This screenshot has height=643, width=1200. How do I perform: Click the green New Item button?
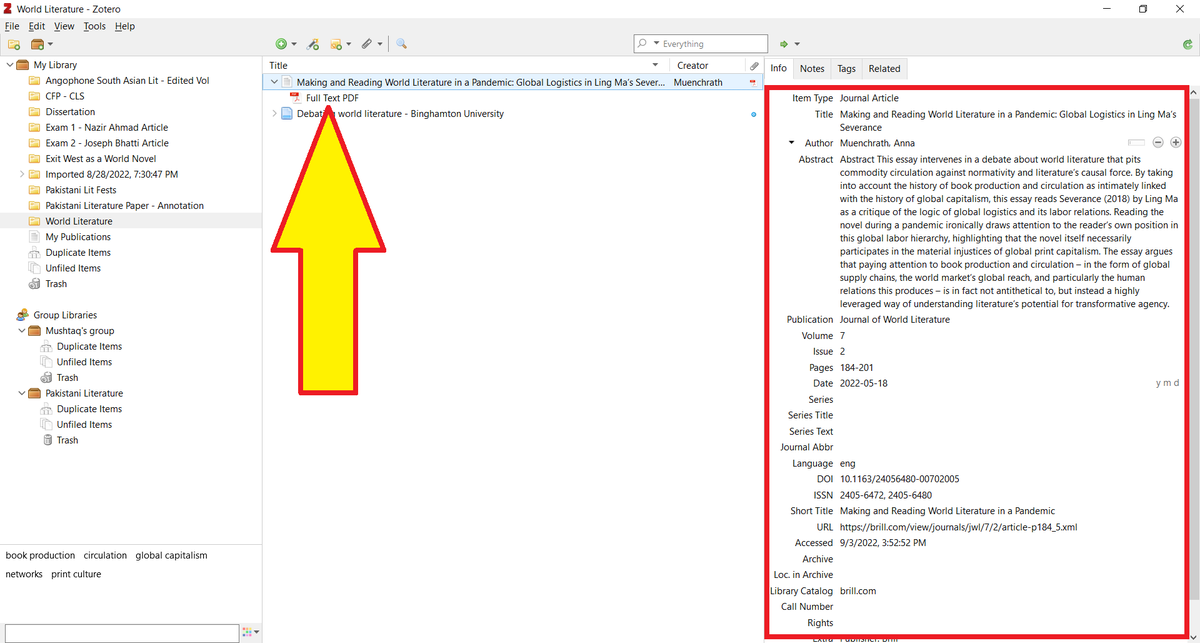285,44
